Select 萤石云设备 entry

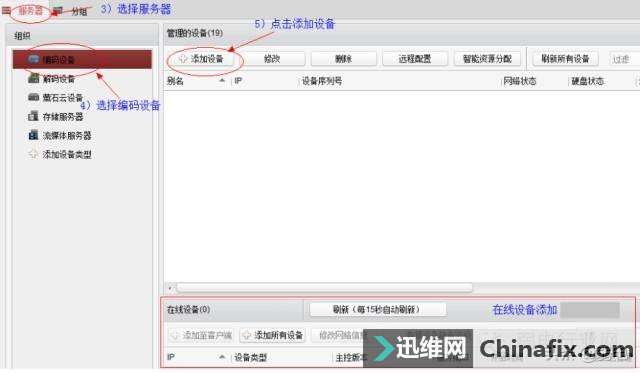tap(62, 98)
